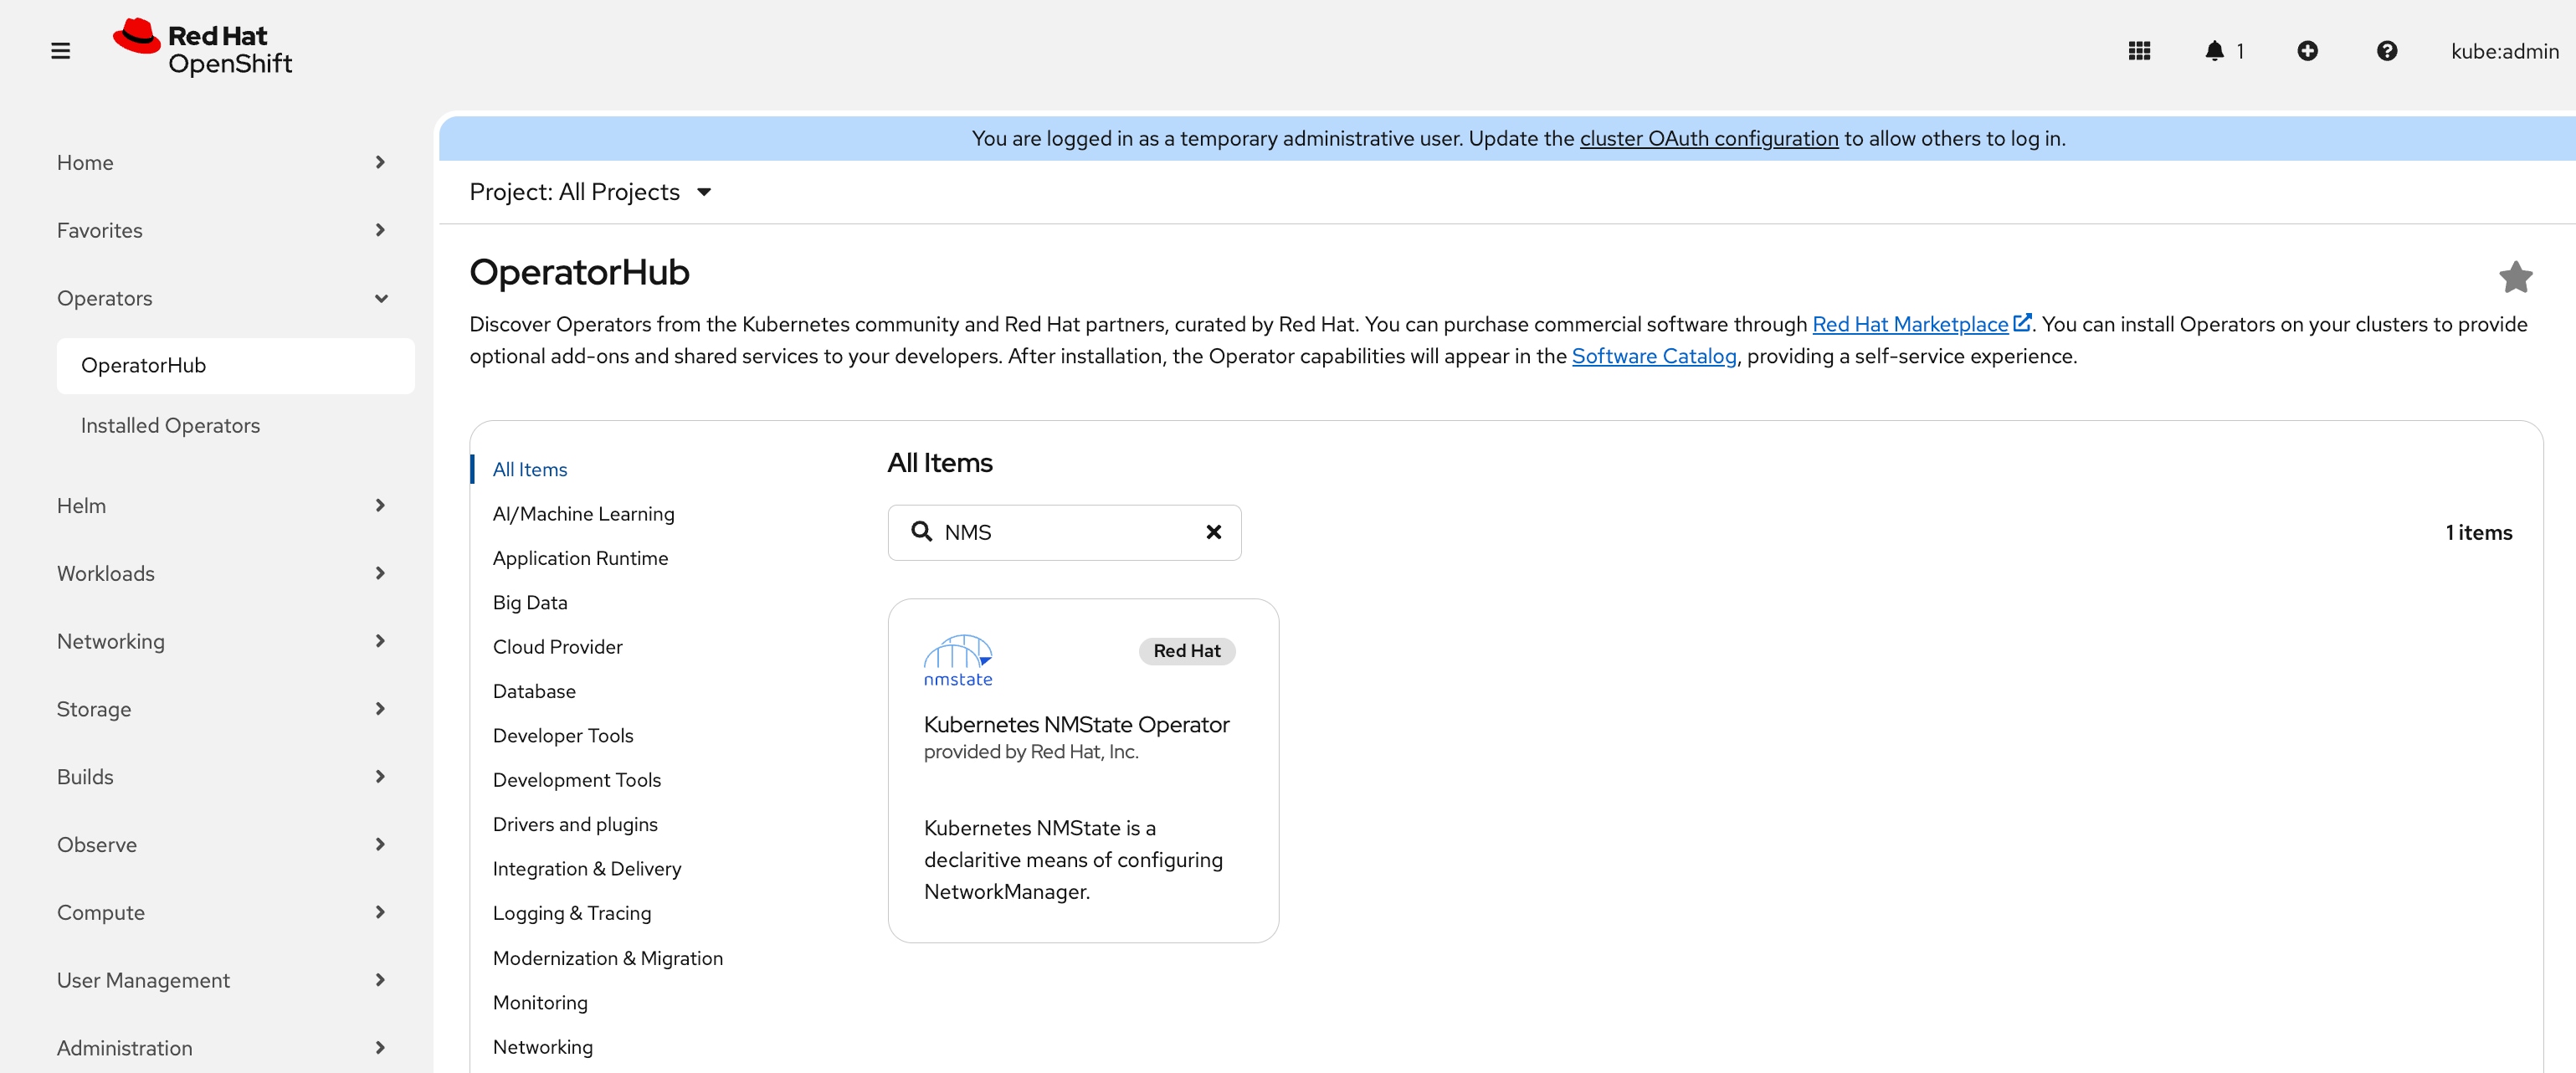This screenshot has width=2576, height=1073.
Task: Clear the NMS search text
Action: [x=1213, y=532]
